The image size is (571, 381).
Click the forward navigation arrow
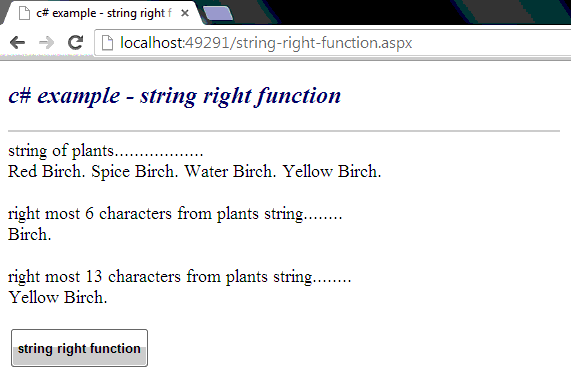click(x=46, y=43)
